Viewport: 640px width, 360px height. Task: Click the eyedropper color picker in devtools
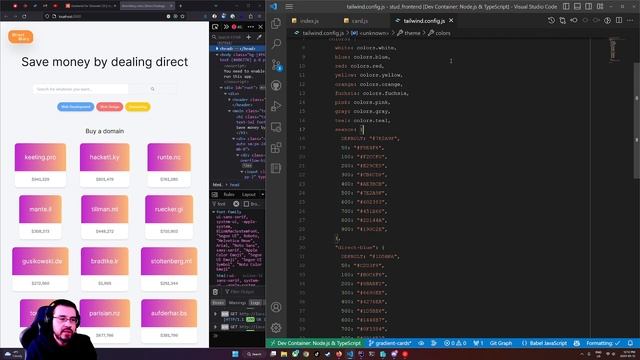259,37
